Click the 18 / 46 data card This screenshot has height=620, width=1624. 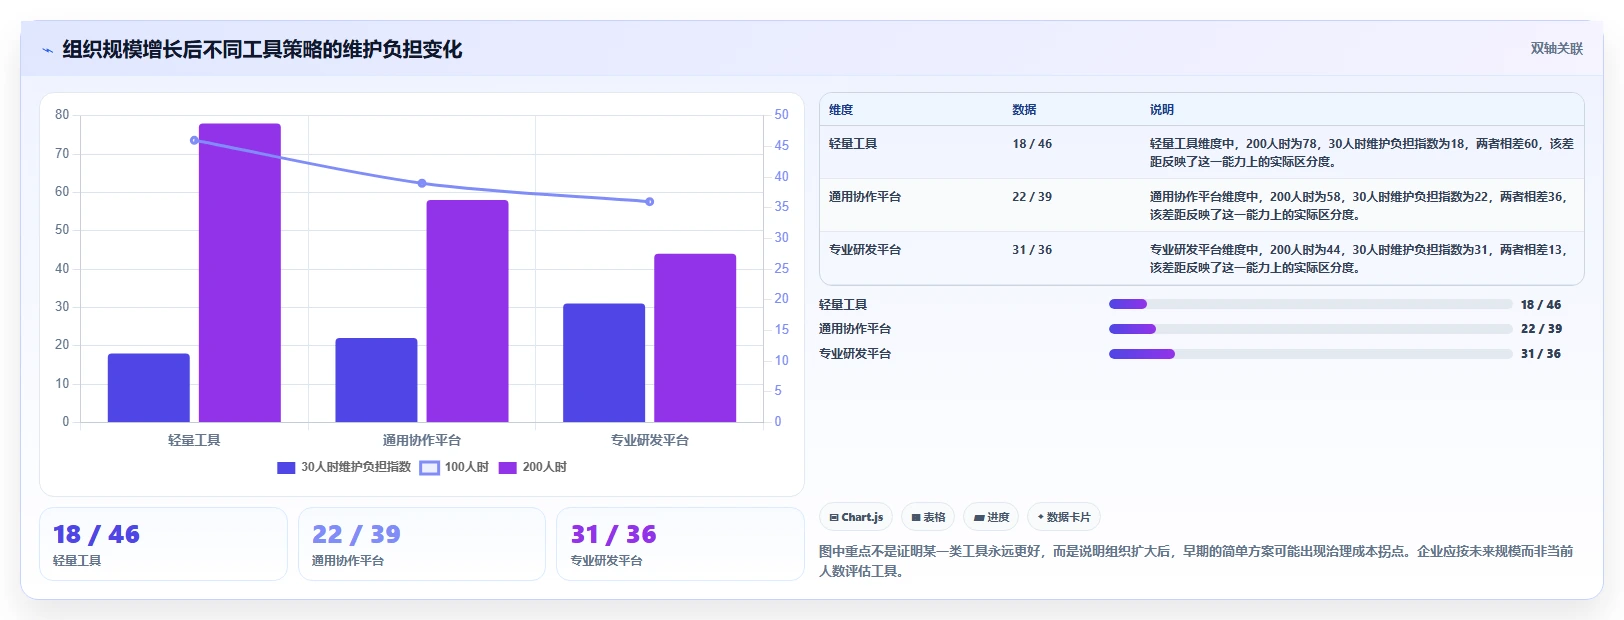coord(163,544)
